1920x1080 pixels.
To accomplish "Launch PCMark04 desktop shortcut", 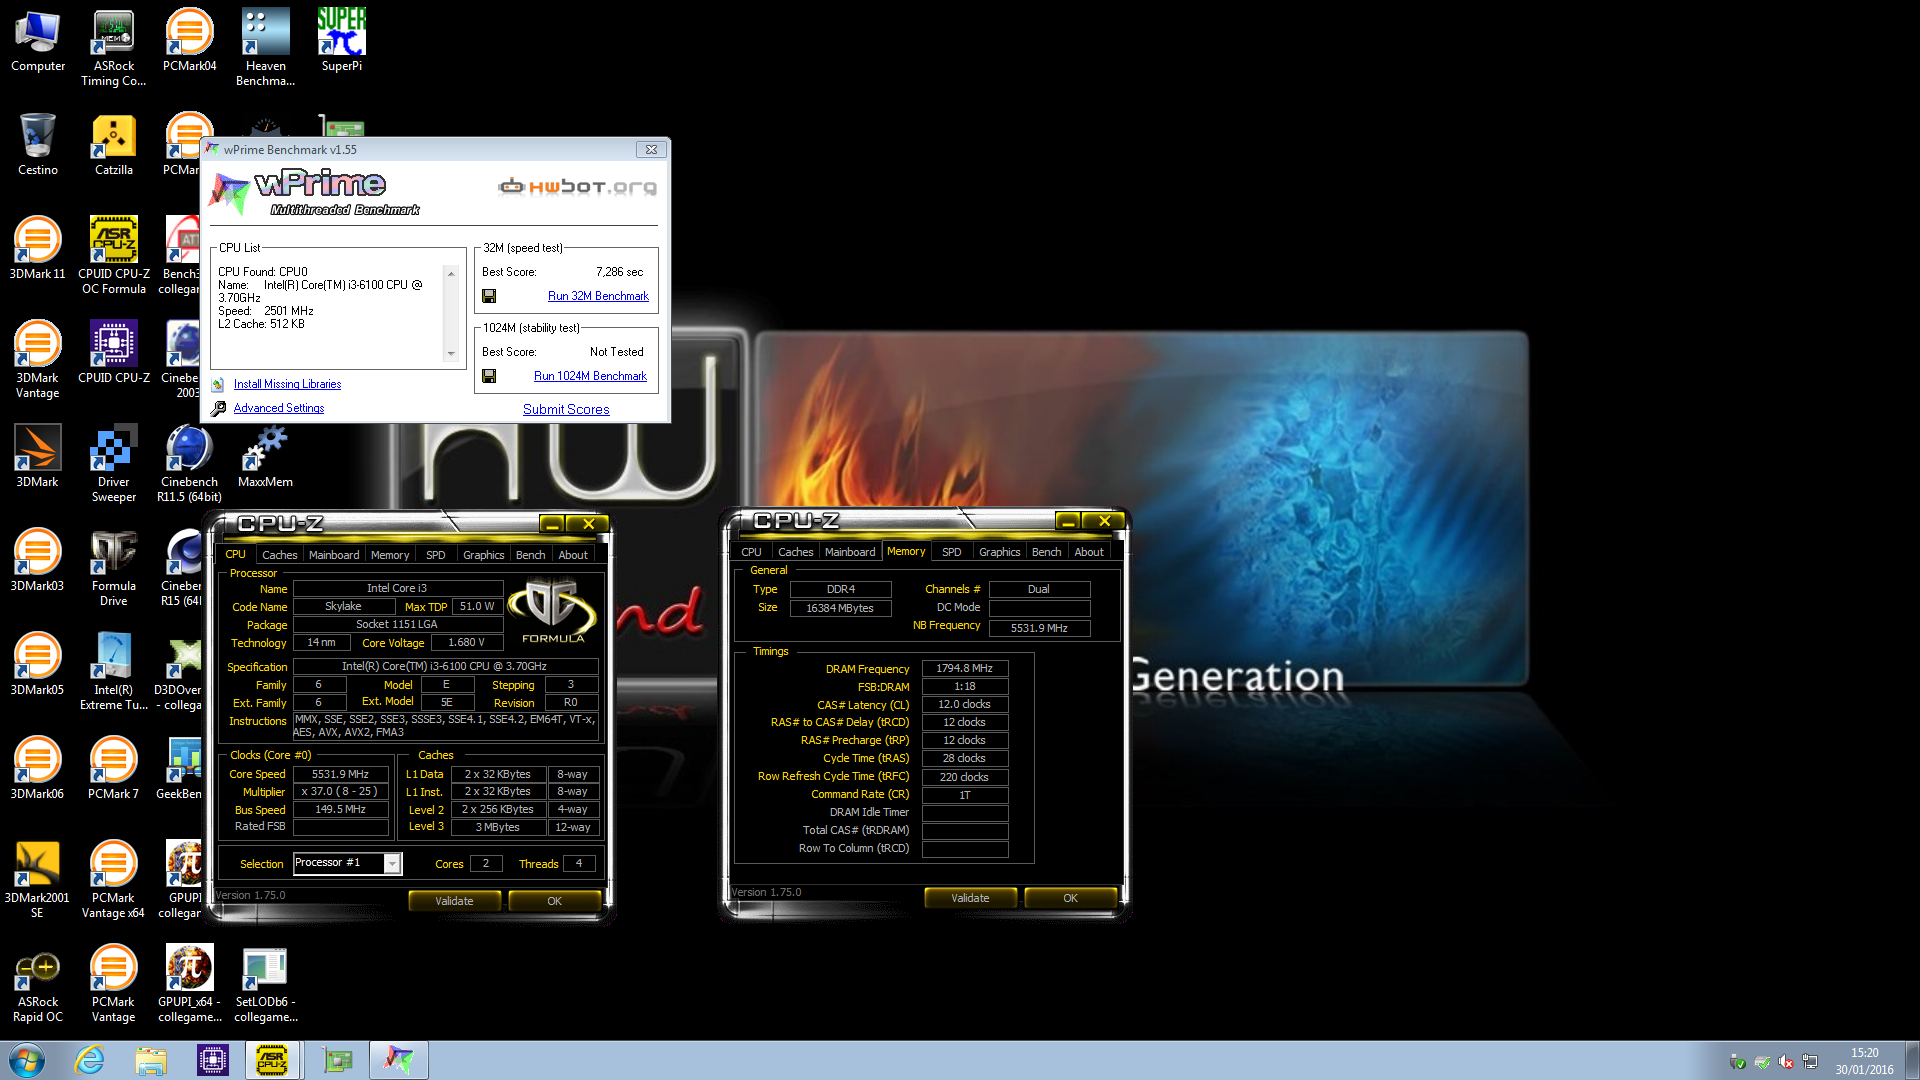I will [189, 41].
